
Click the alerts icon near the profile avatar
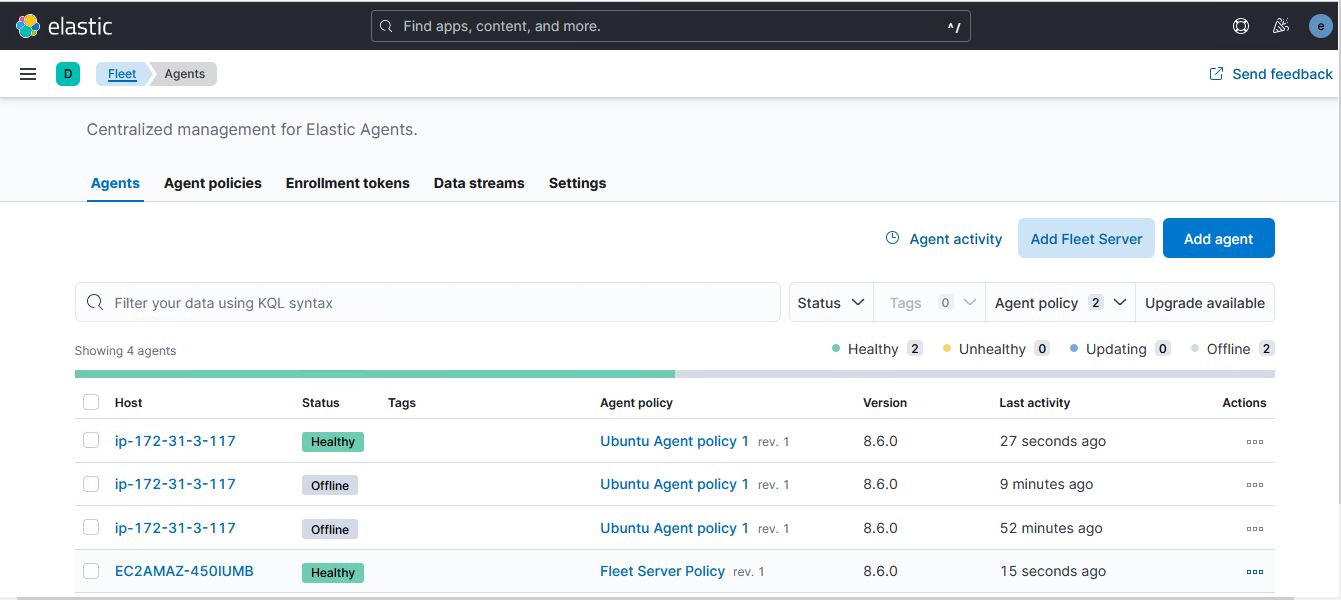1280,26
